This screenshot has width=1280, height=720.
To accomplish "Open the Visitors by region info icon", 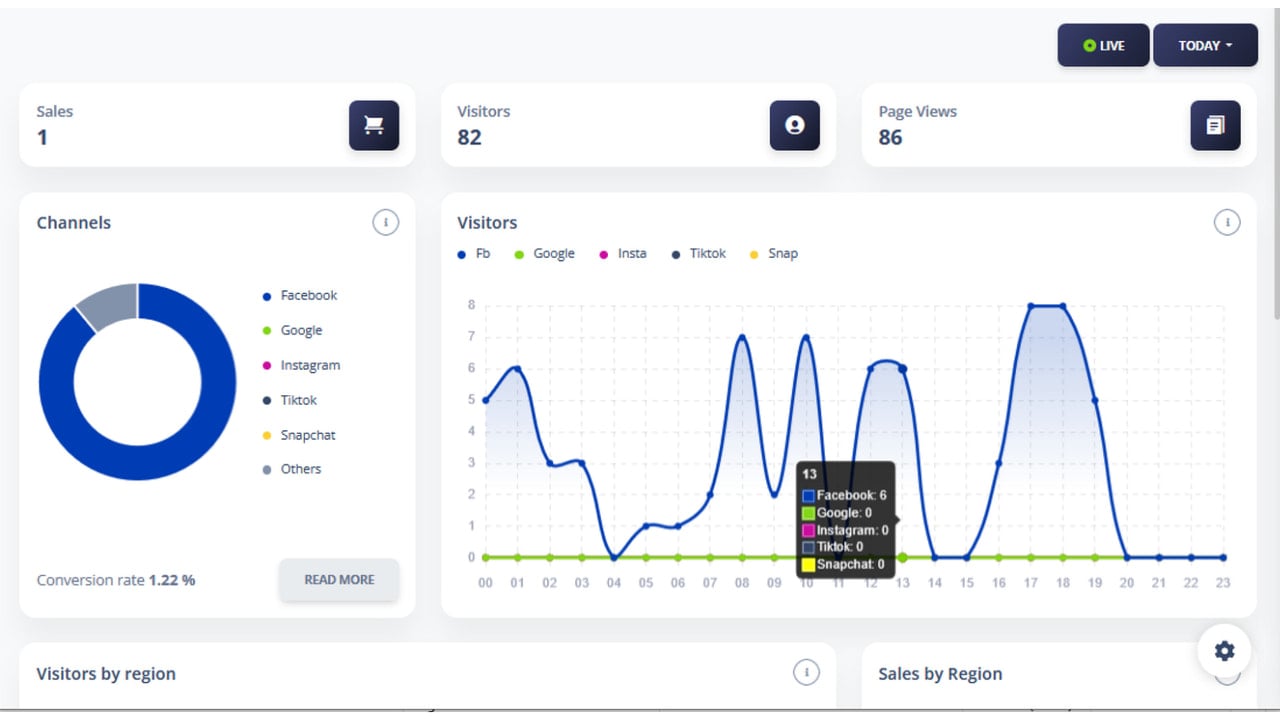I will (x=806, y=673).
